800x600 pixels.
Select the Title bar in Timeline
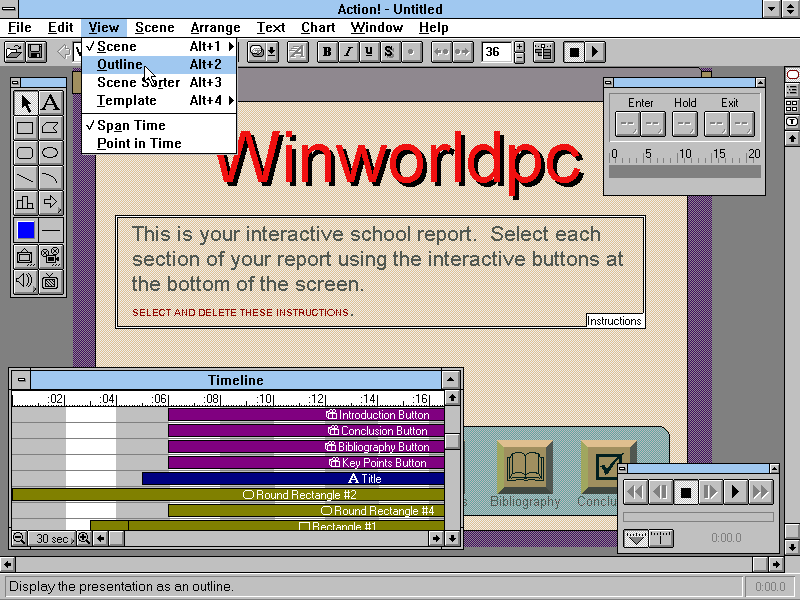point(293,479)
